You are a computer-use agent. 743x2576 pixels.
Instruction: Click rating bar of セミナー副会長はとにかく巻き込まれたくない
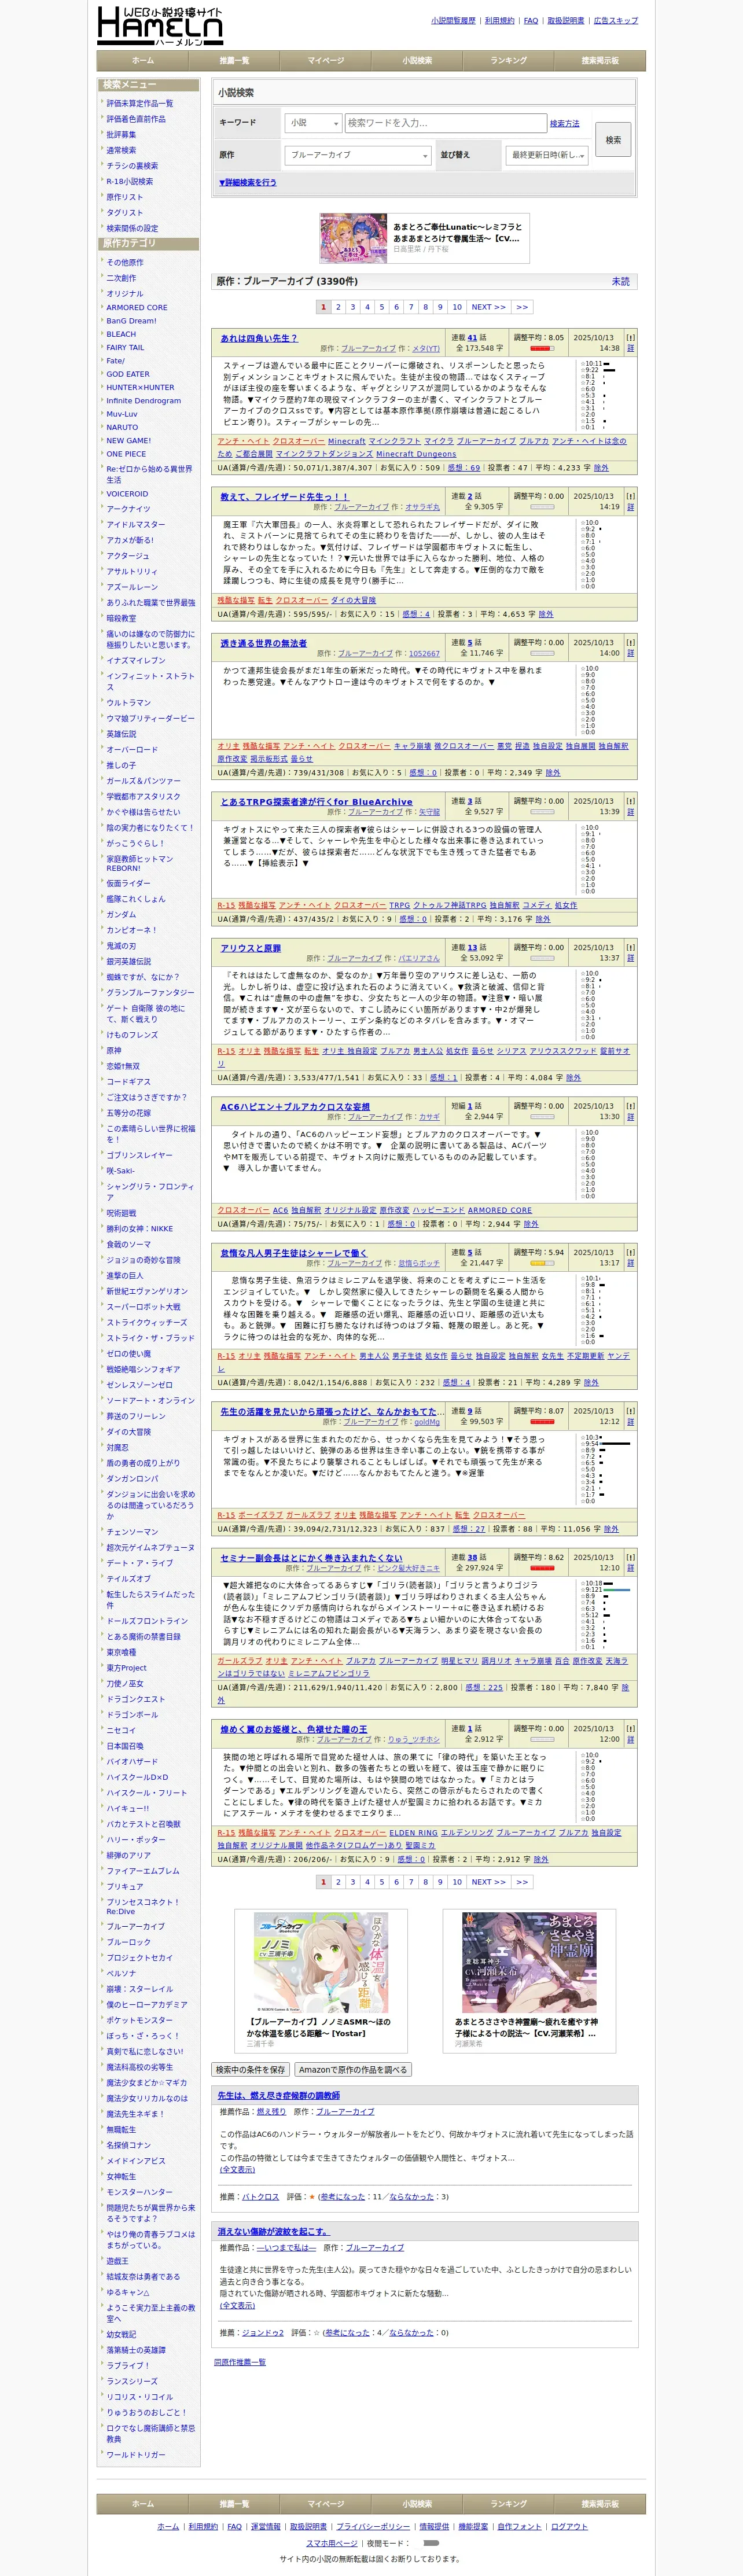542,1568
